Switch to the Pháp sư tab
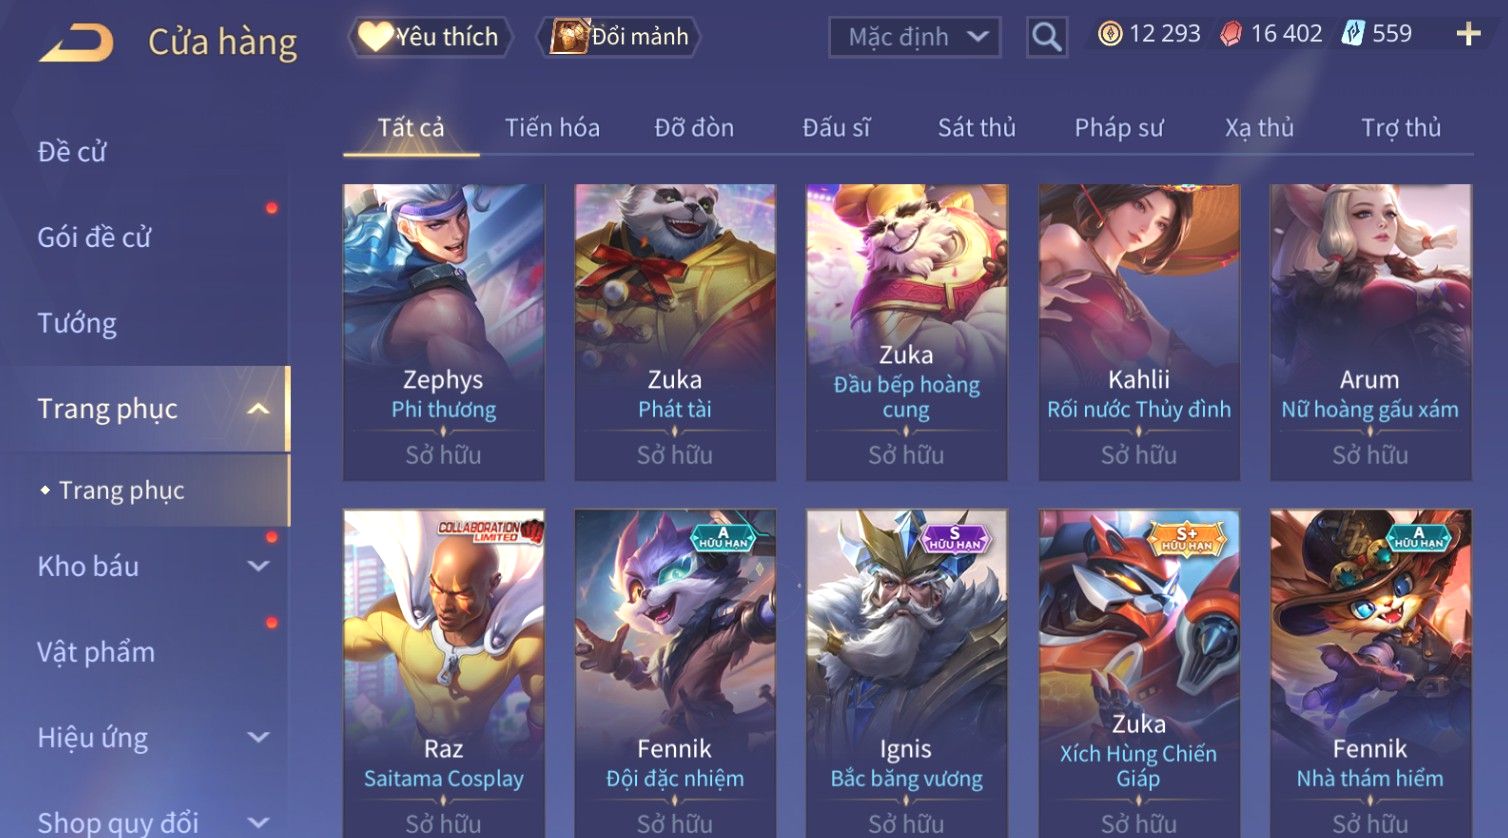The width and height of the screenshot is (1508, 838). [1119, 128]
